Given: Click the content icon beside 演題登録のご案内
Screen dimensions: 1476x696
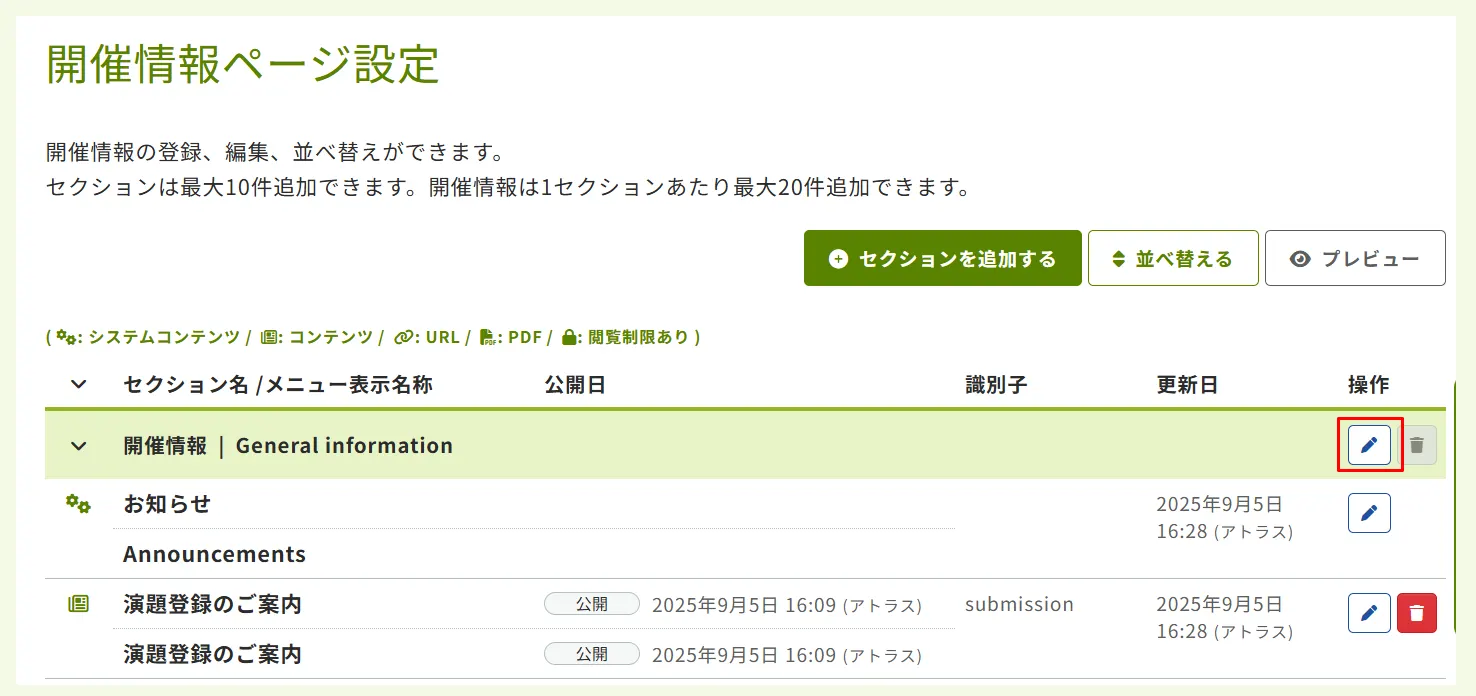Looking at the screenshot, I should 79,604.
